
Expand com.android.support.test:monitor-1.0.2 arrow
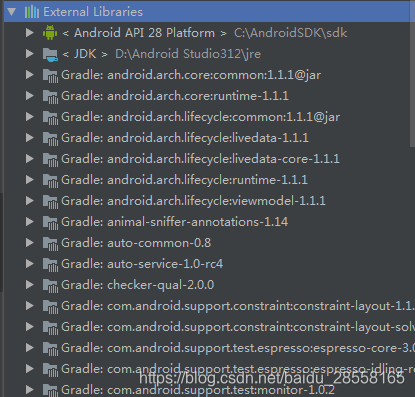pos(30,390)
